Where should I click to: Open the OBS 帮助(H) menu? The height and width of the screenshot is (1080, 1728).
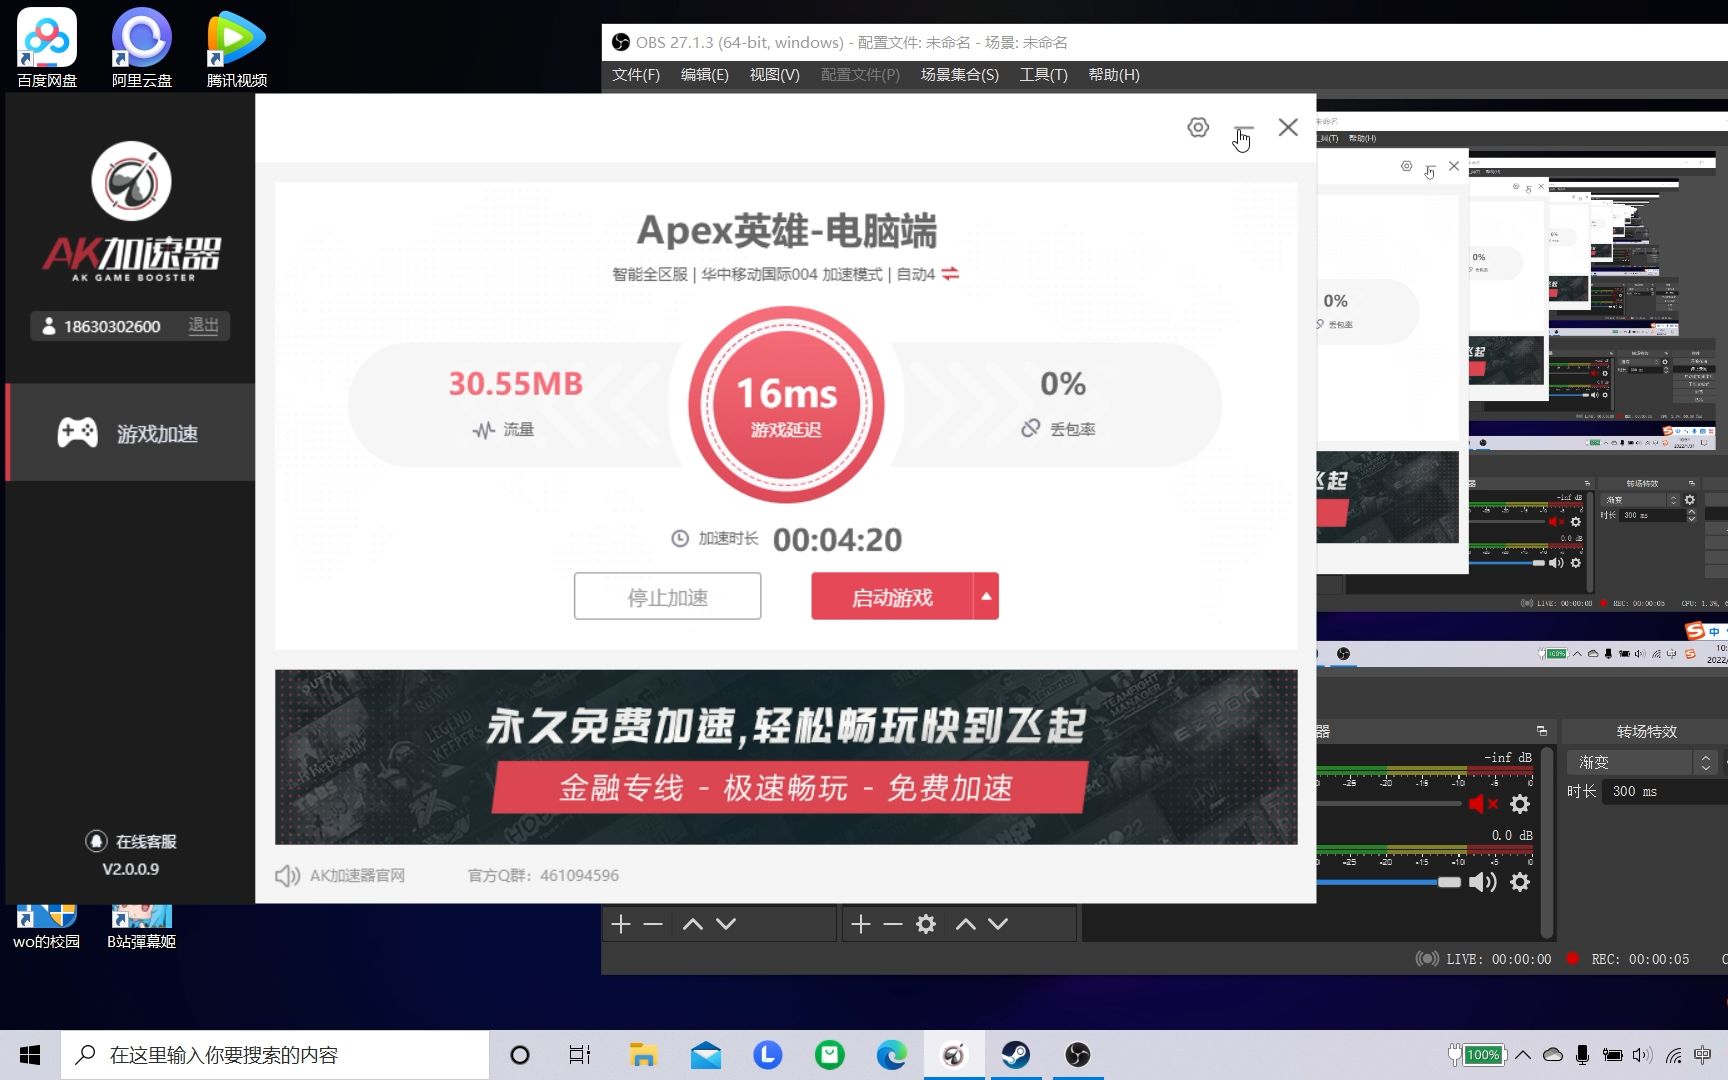tap(1113, 75)
